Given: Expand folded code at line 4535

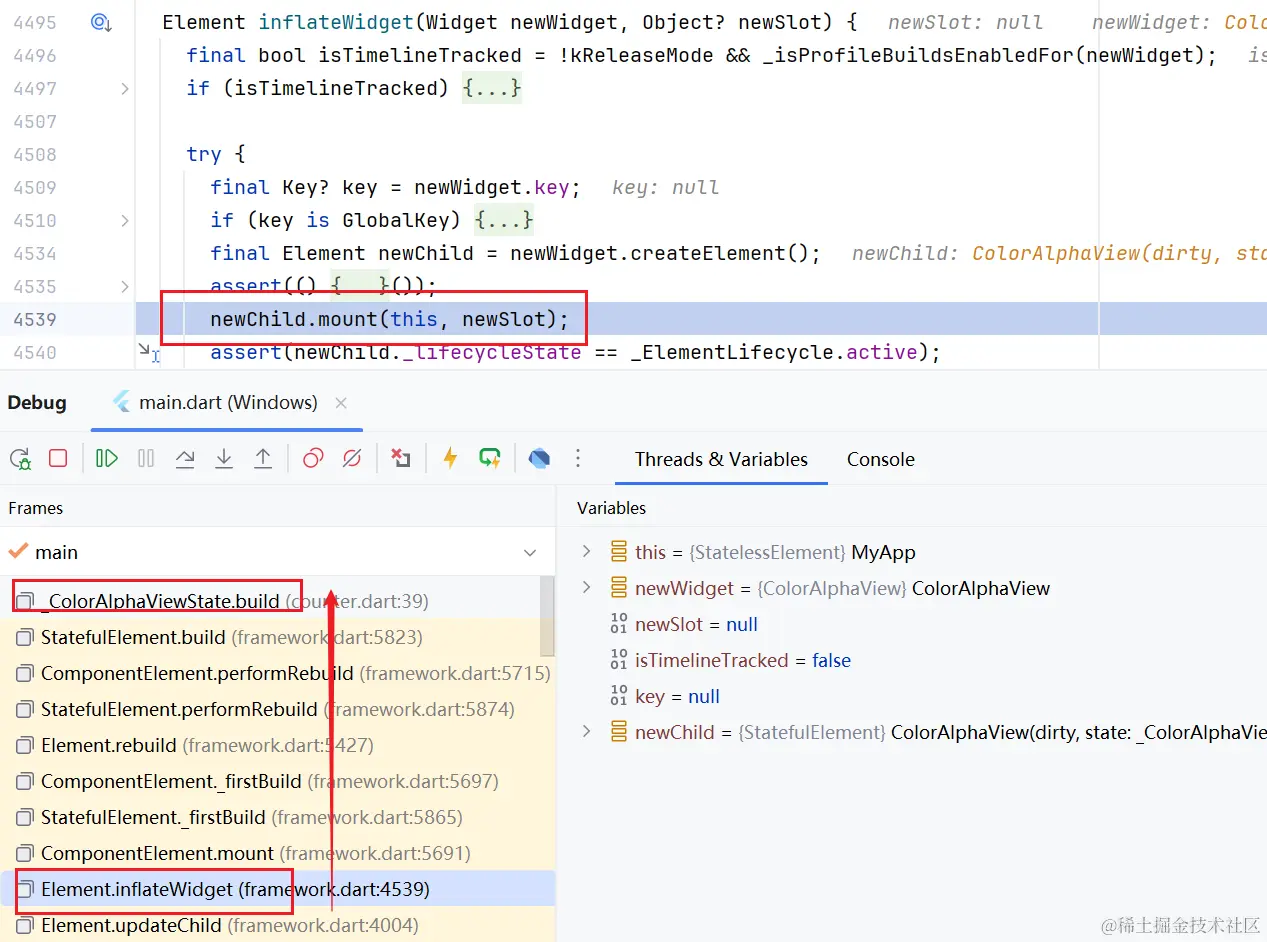Looking at the screenshot, I should 124,286.
